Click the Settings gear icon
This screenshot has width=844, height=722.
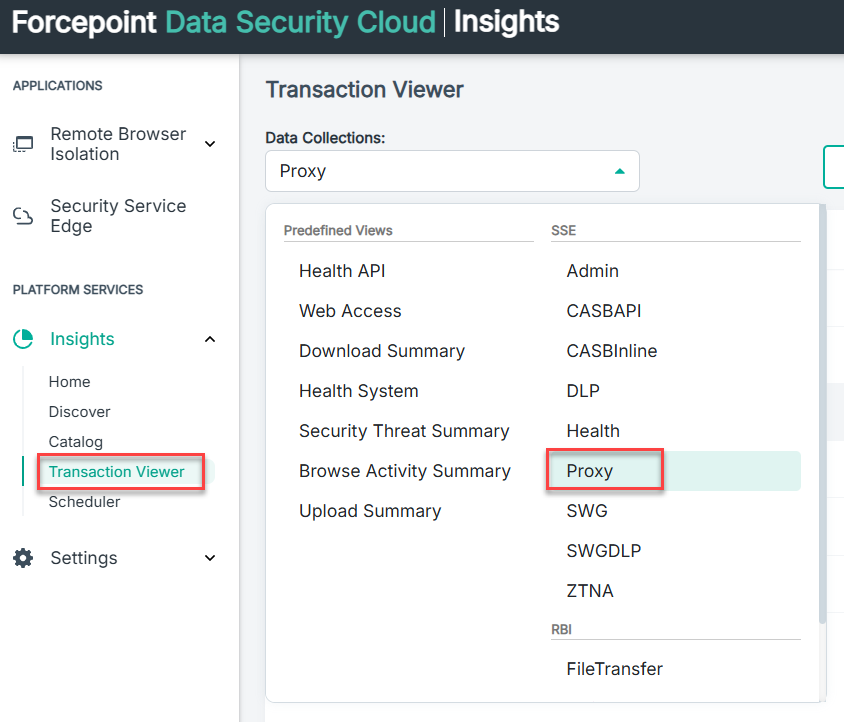coord(23,558)
